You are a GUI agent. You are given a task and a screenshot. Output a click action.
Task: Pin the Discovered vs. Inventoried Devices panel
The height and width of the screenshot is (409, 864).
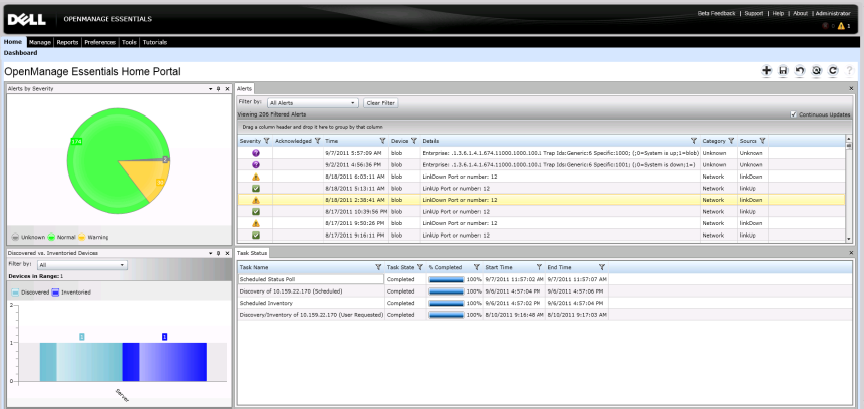coord(219,253)
